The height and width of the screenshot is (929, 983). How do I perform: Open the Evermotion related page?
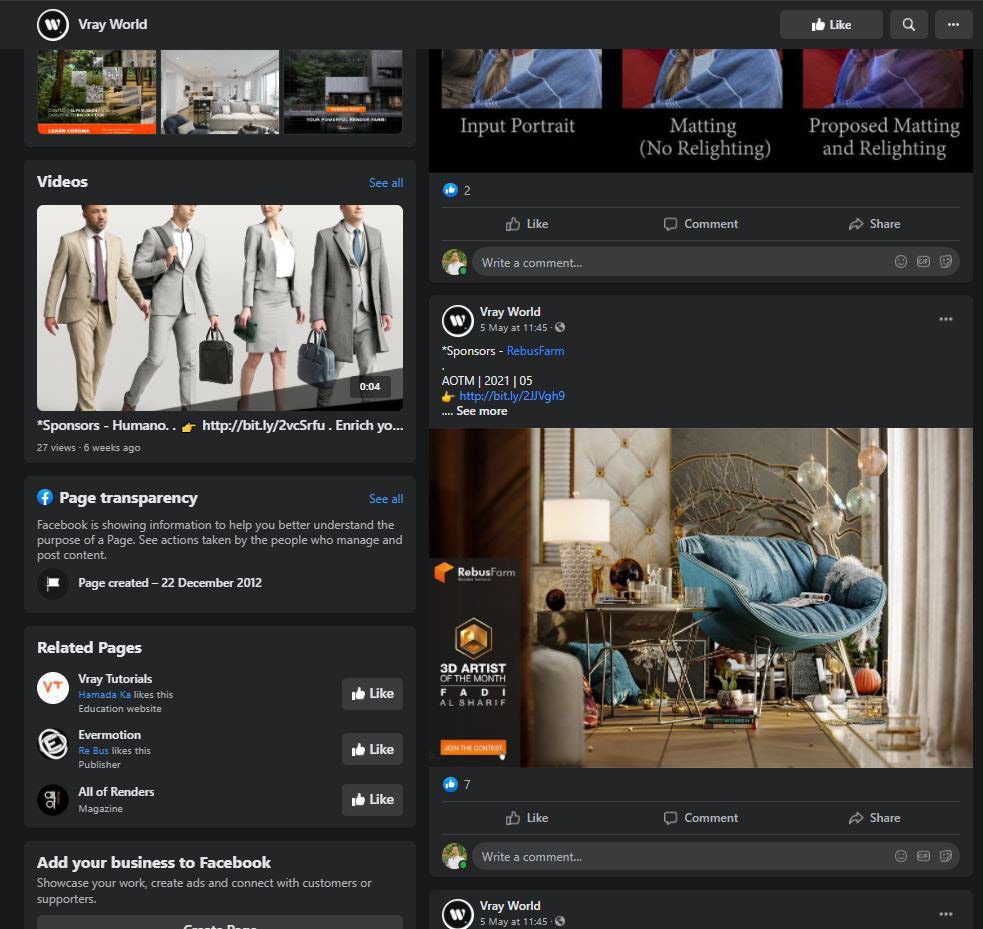pyautogui.click(x=110, y=735)
